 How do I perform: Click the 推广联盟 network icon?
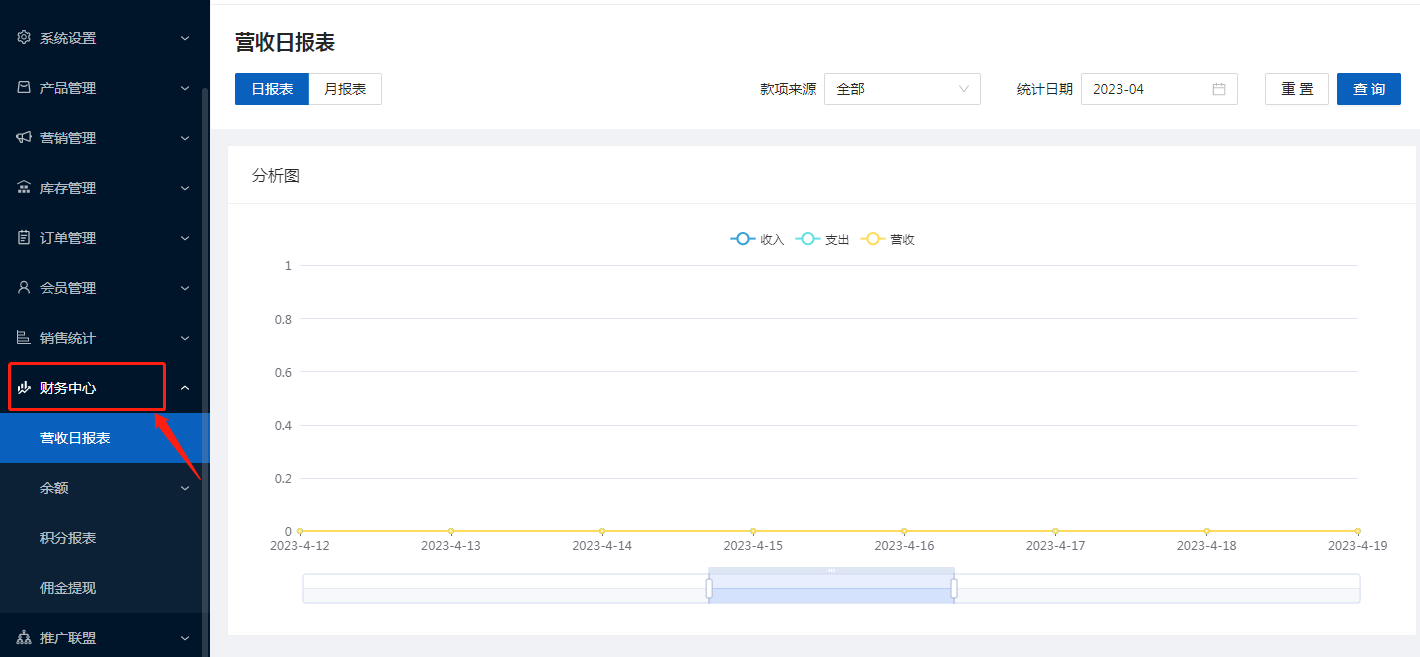24,638
